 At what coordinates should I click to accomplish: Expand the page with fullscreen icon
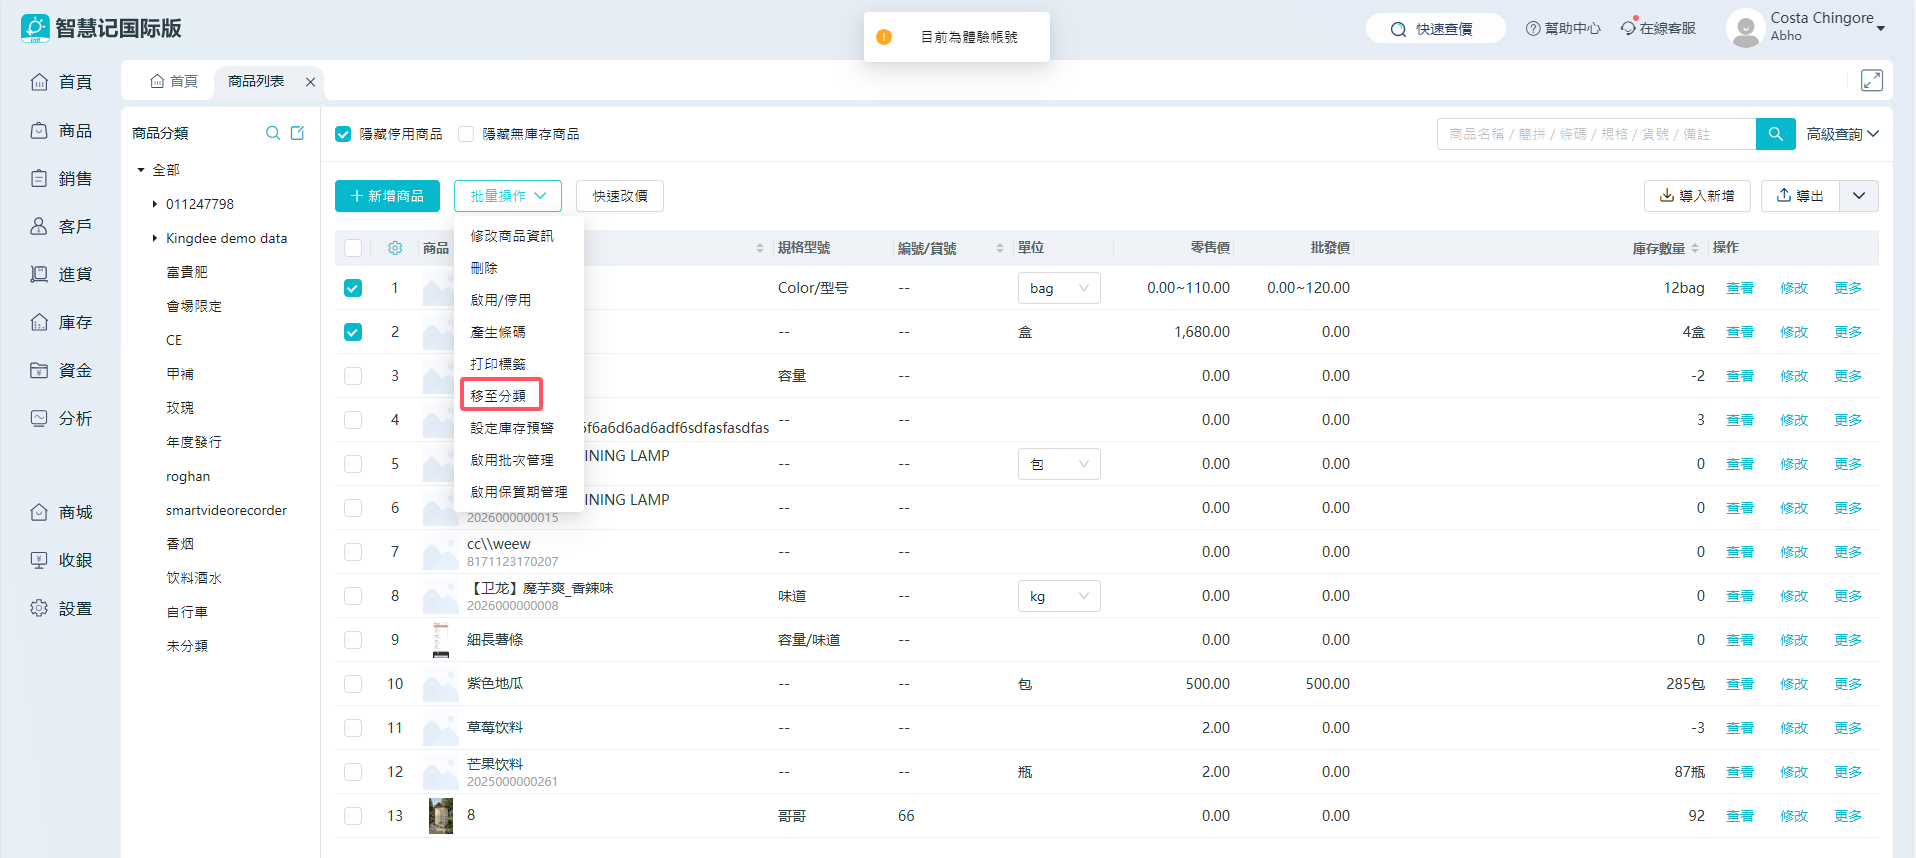(x=1871, y=81)
